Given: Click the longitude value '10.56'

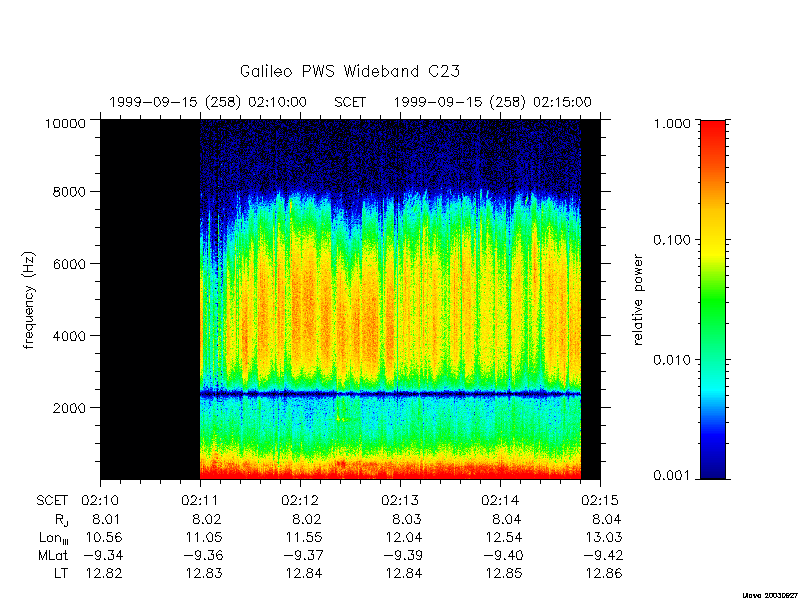Looking at the screenshot, I should [x=104, y=537].
